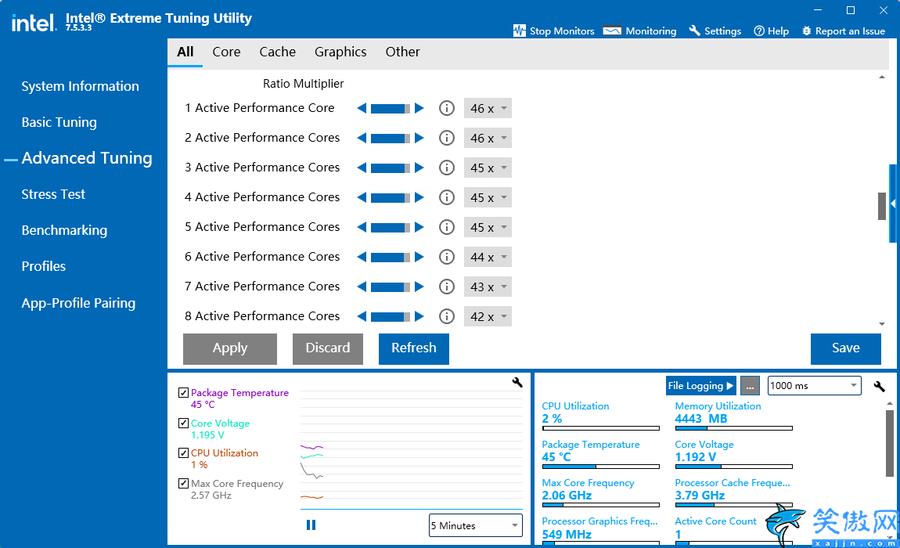Increase ratio with right arrow for 7 Active Performance Cores
This screenshot has width=900, height=548.
coord(419,286)
